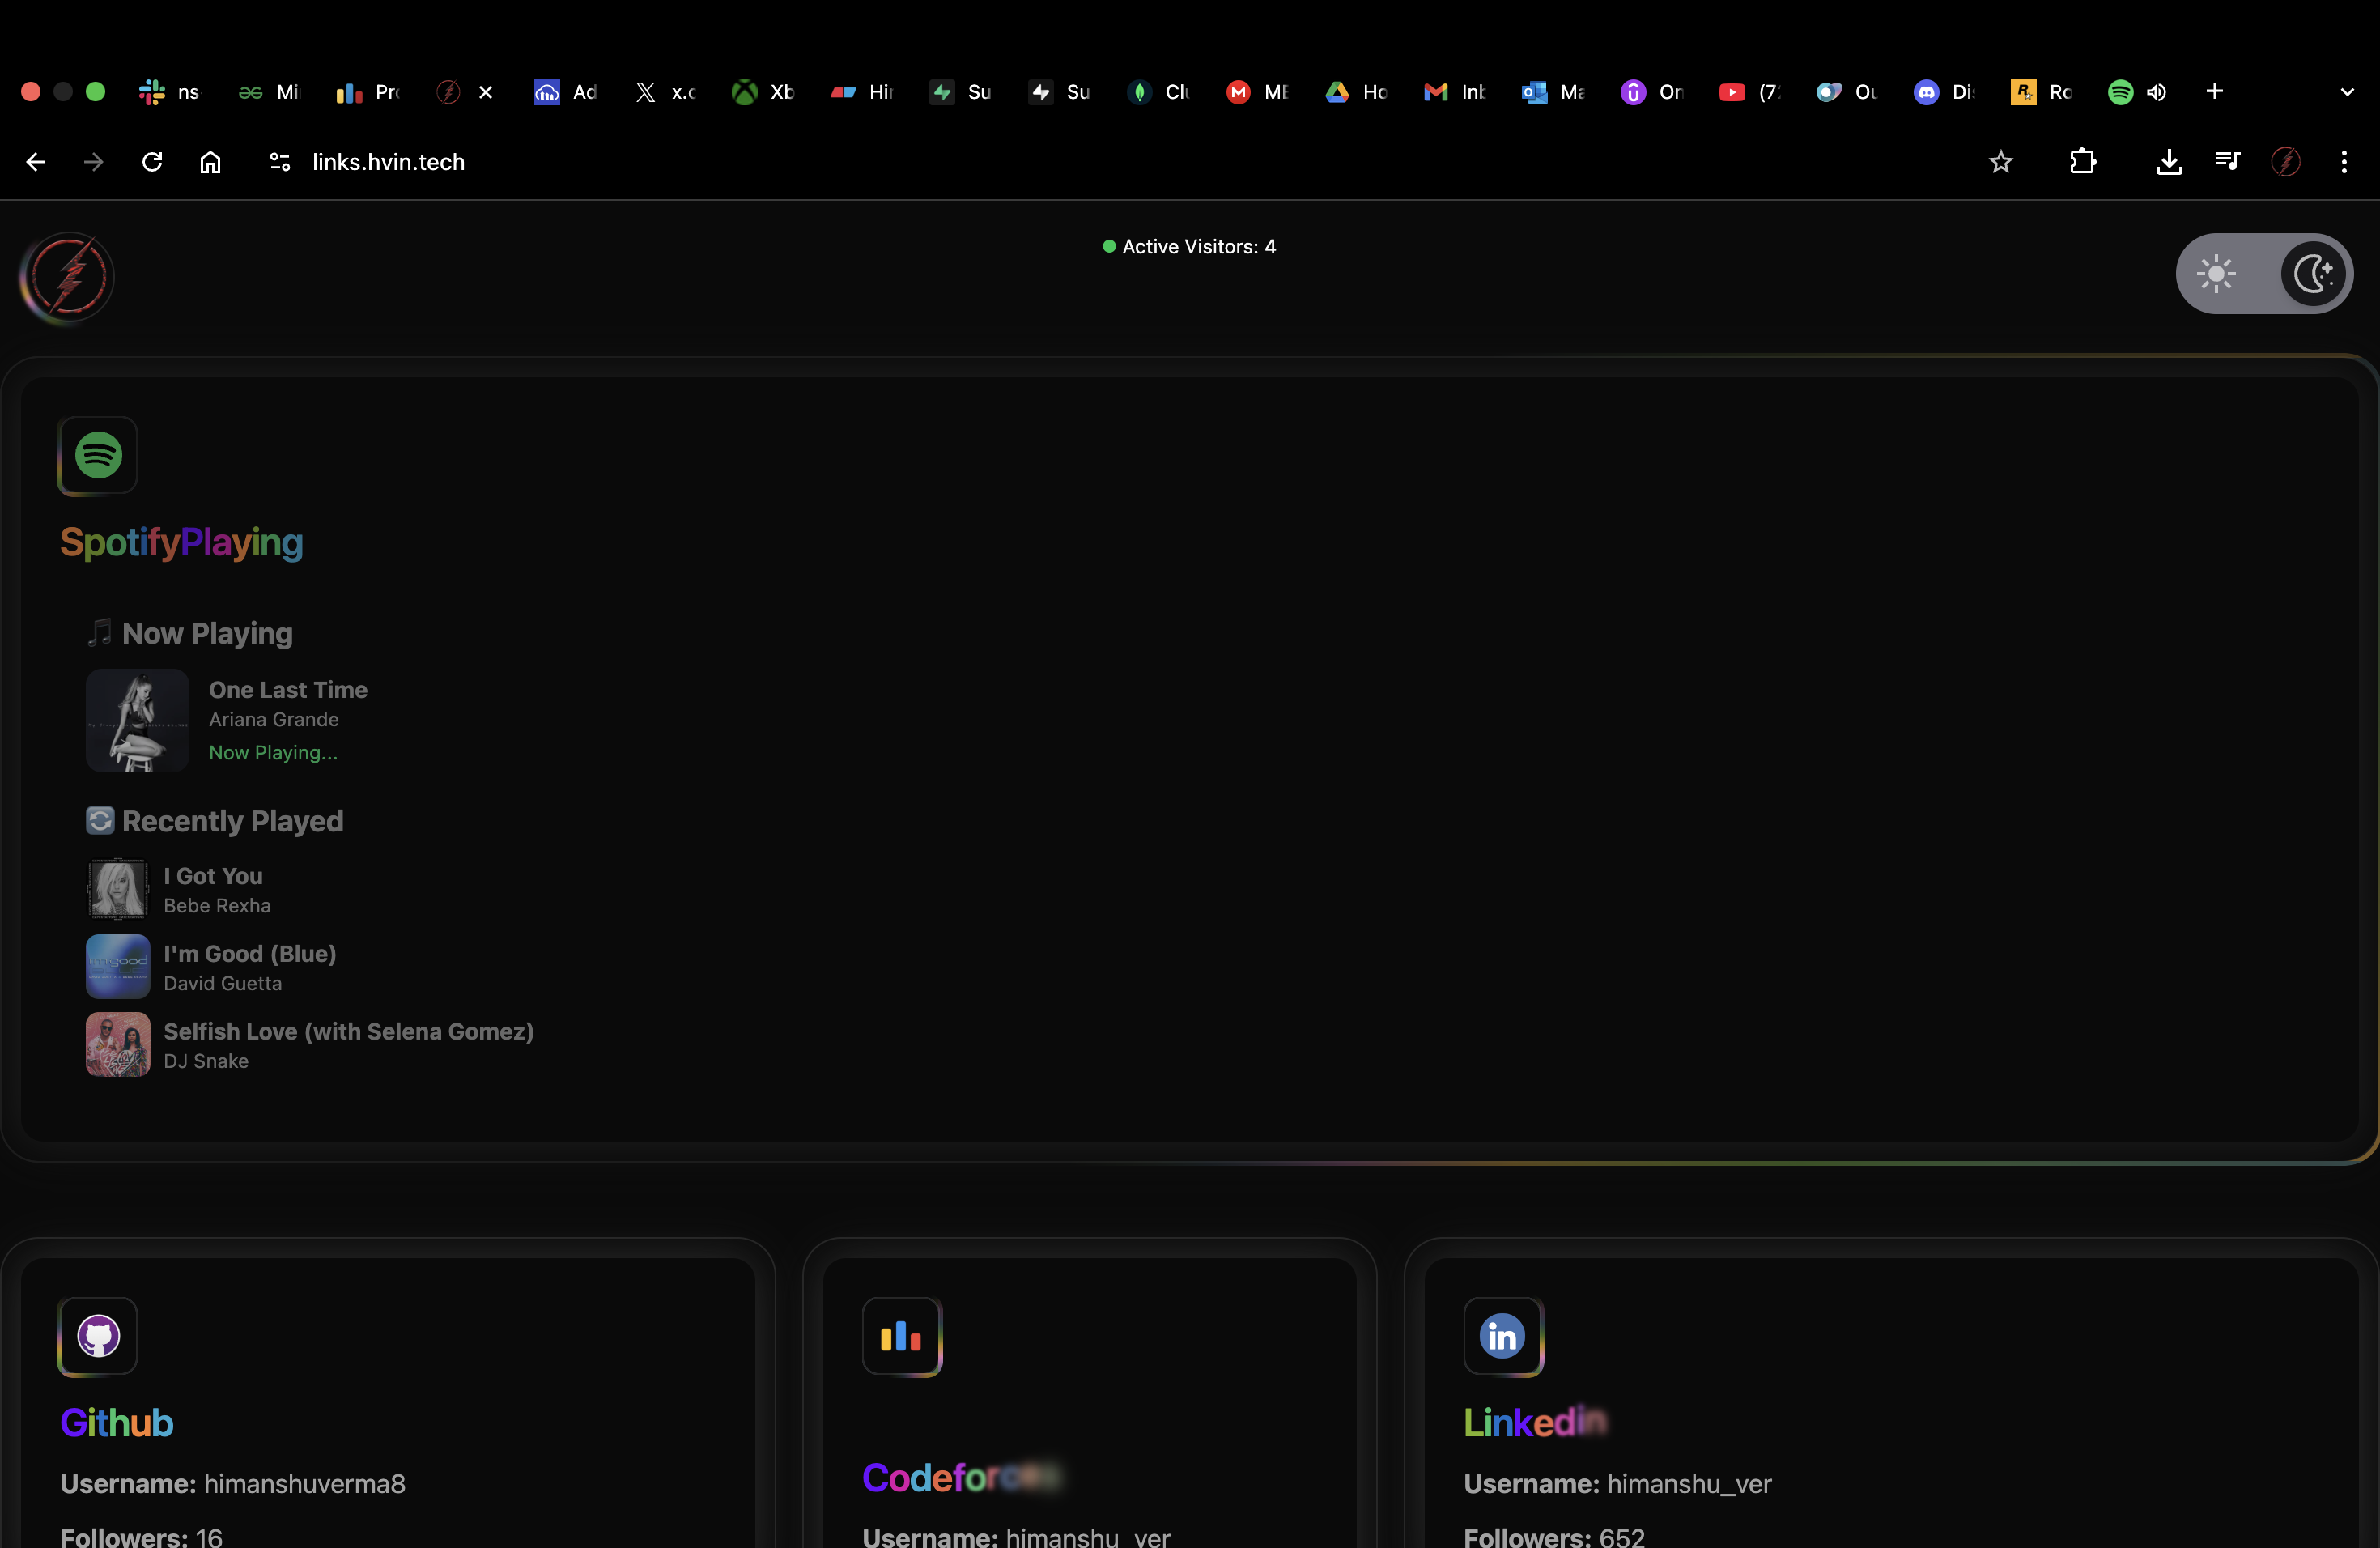Open the browser three-dot menu
Image resolution: width=2380 pixels, height=1548 pixels.
2344,162
